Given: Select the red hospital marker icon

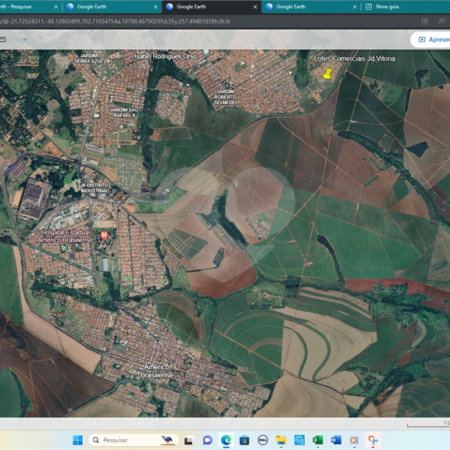Looking at the screenshot, I should [x=104, y=236].
